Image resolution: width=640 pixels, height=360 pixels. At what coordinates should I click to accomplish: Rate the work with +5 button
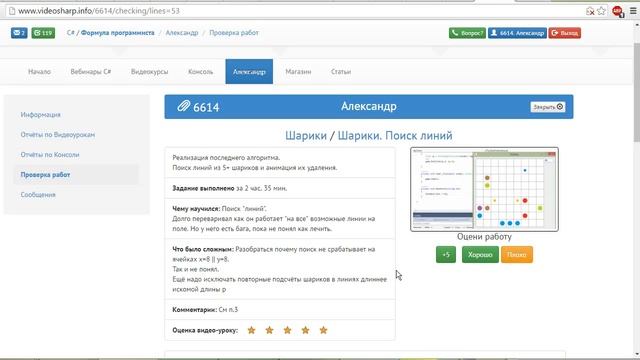pos(446,254)
